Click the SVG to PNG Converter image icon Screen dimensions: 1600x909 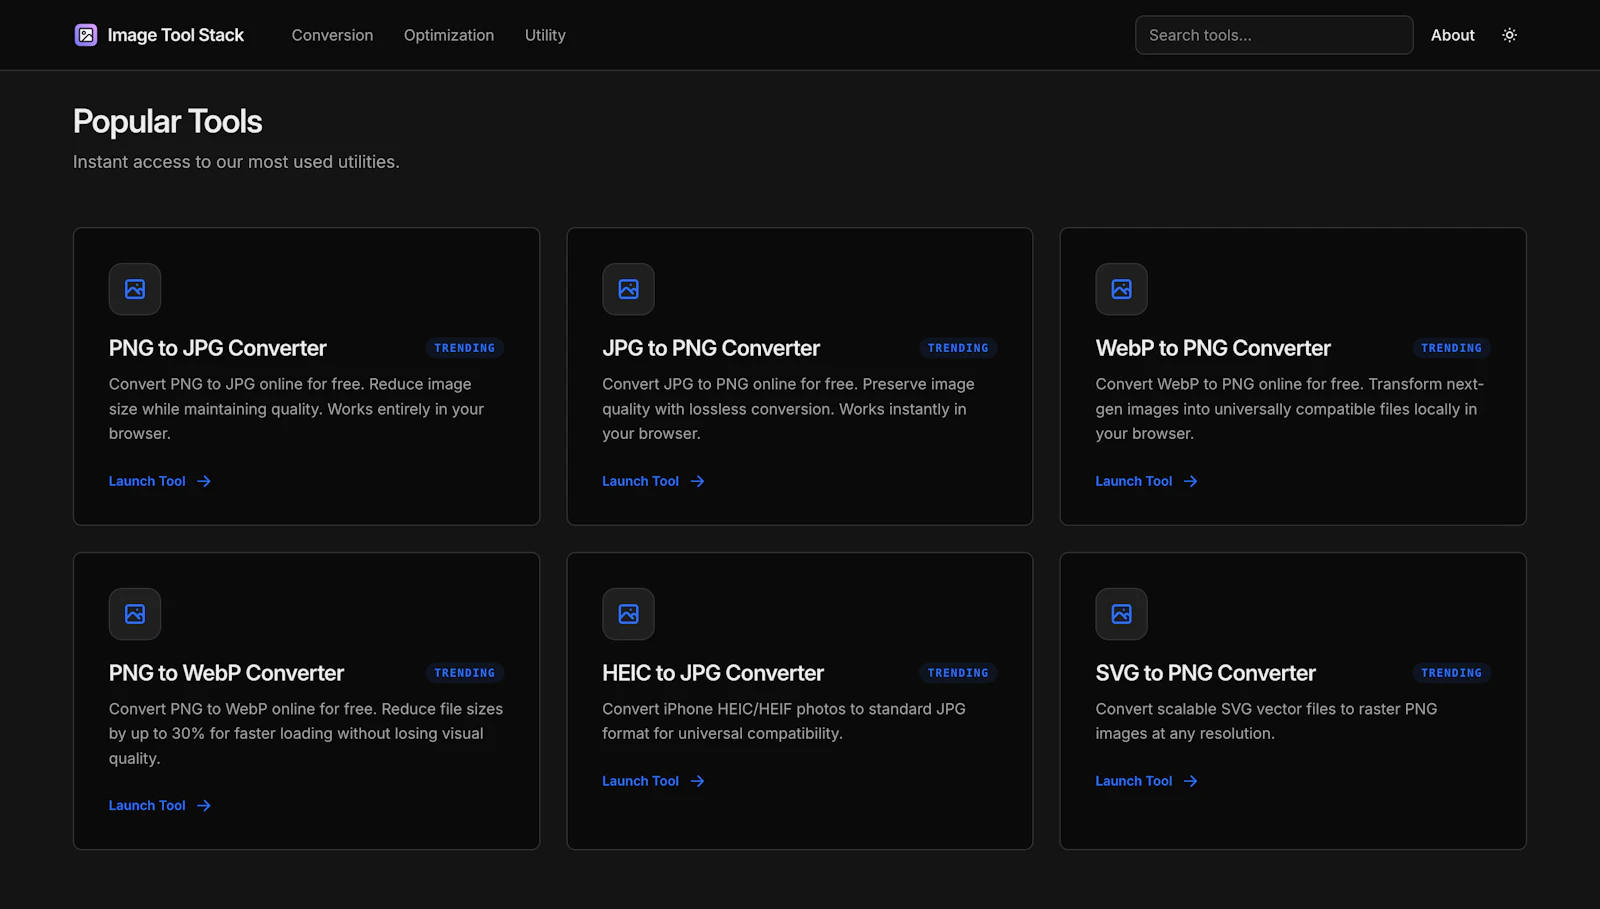point(1122,614)
